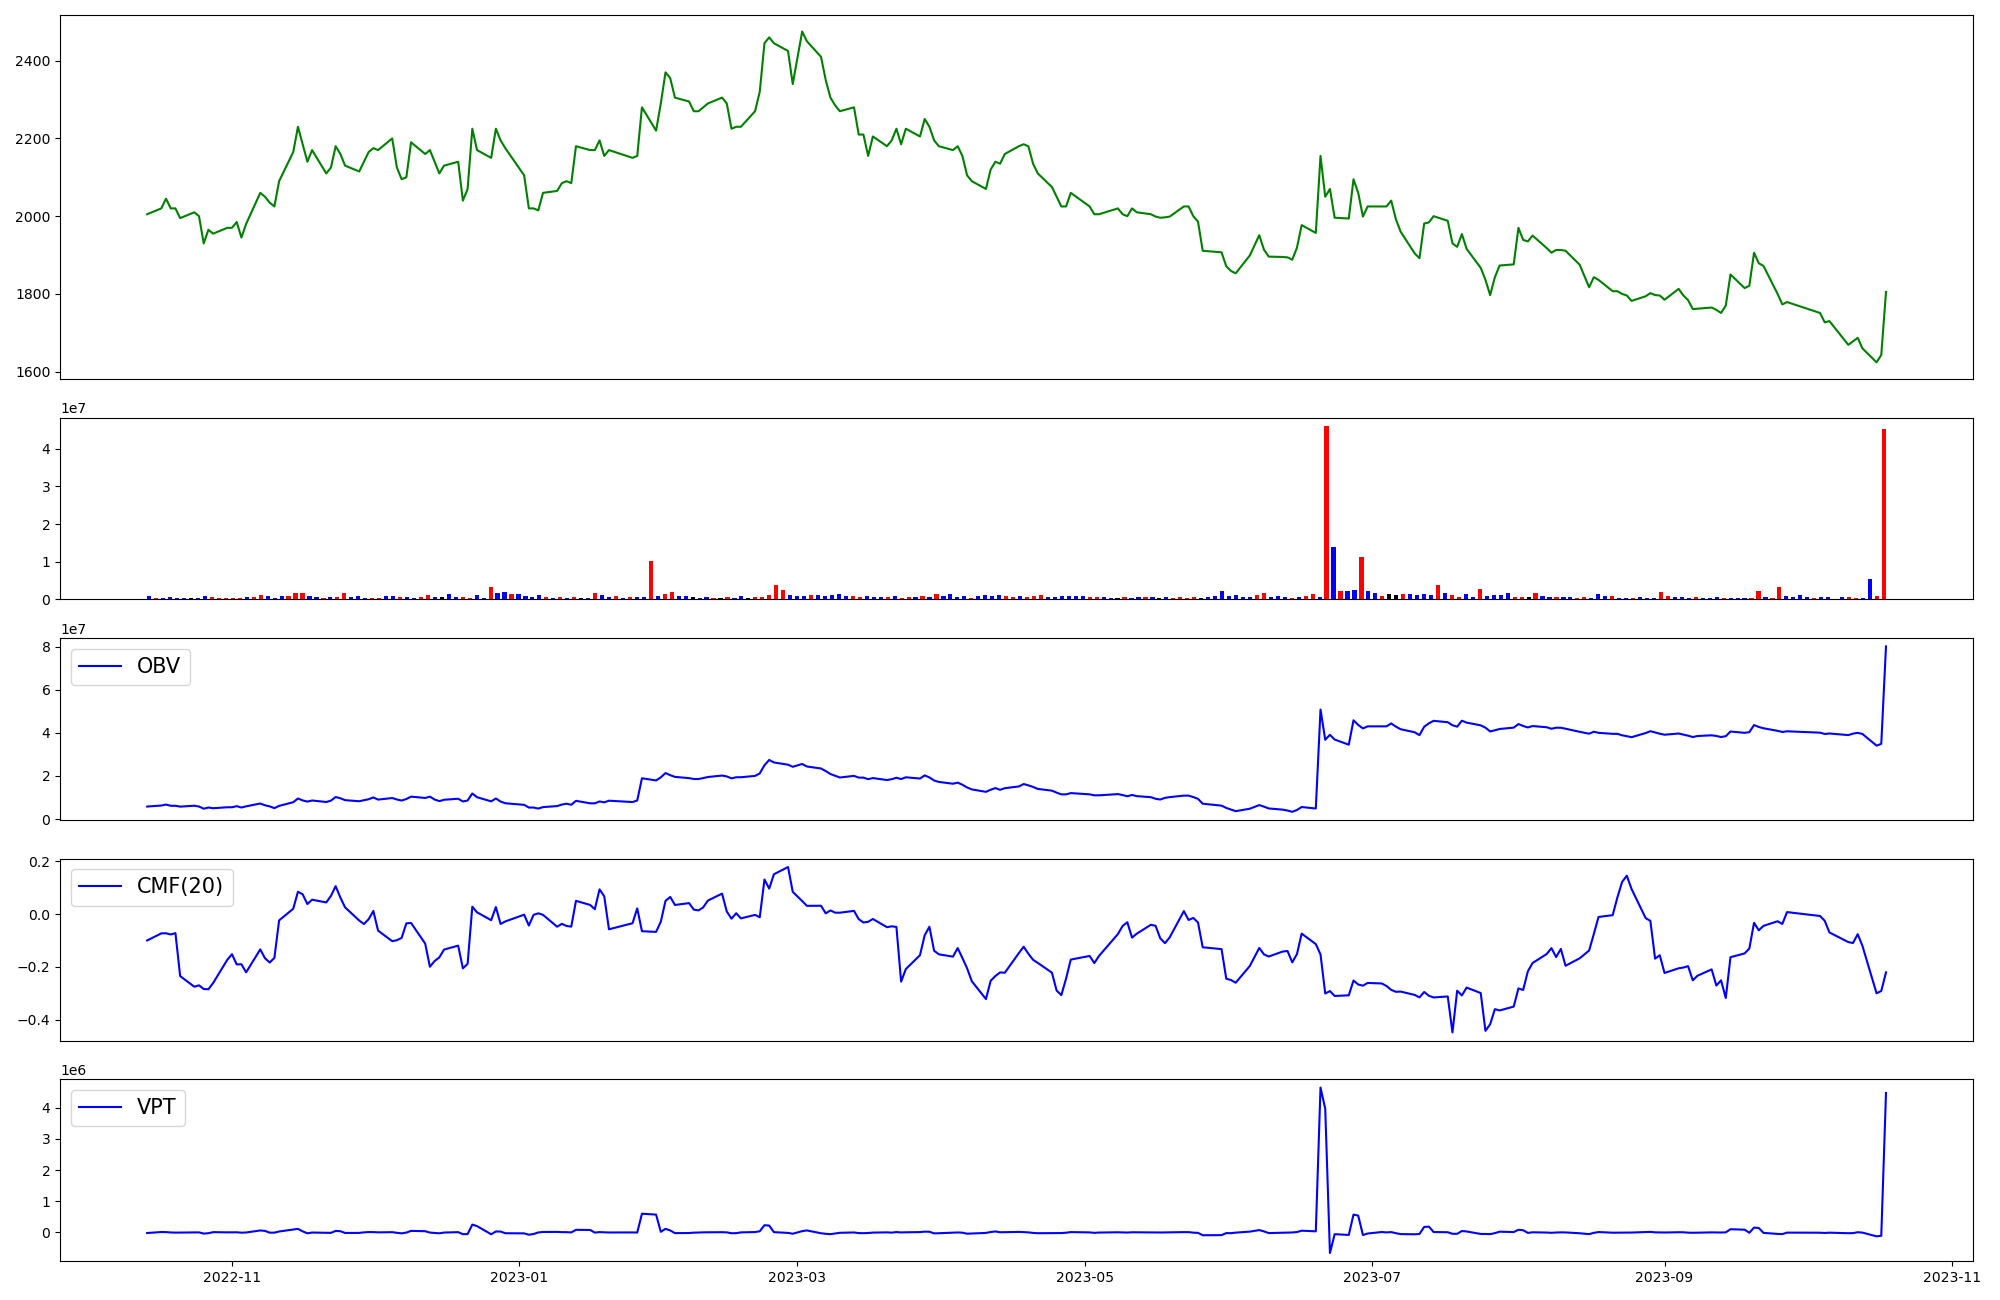
Task: Click the 2023-11 x-axis date label
Action: (1952, 1276)
